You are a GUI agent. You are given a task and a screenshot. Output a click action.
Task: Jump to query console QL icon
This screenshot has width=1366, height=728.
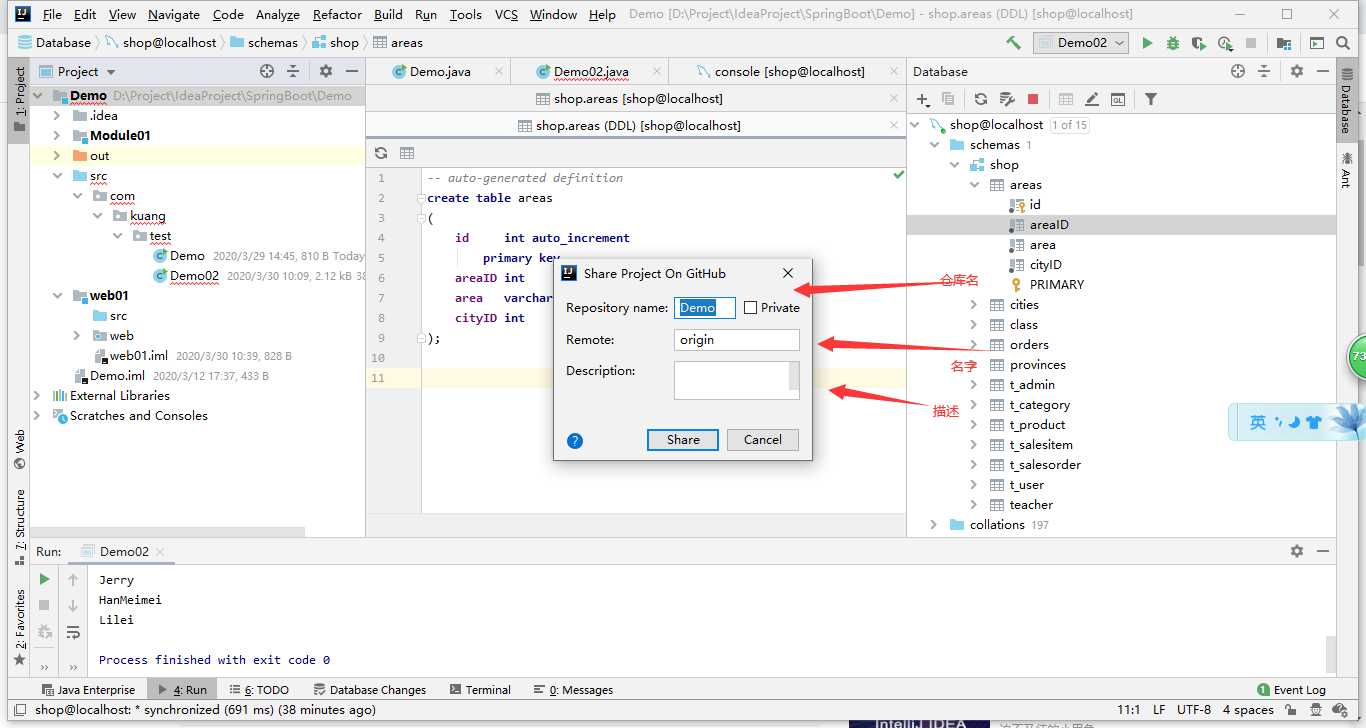point(1118,99)
